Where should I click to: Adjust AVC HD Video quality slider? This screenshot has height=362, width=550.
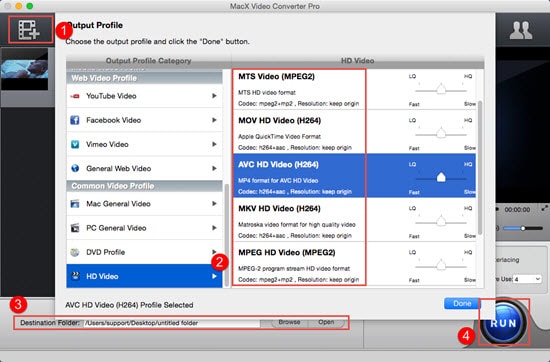point(441,178)
